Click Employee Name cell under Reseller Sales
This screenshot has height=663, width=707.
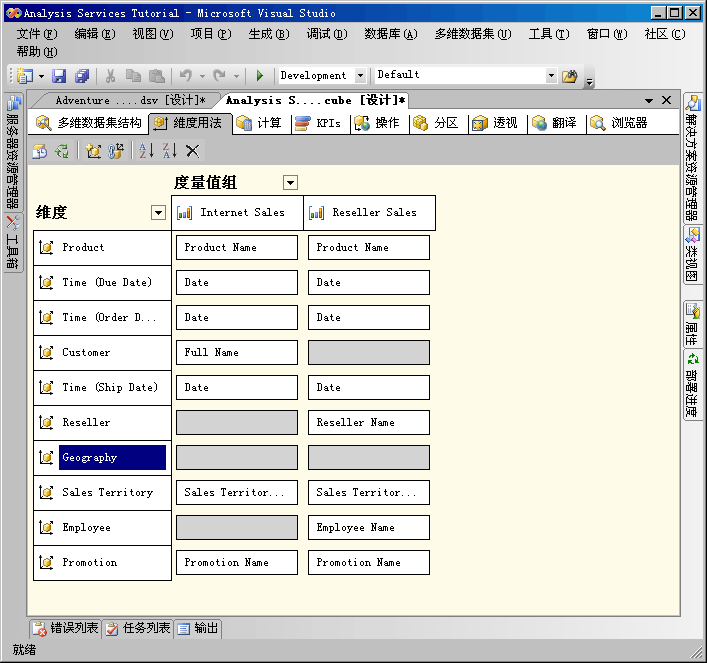pyautogui.click(x=369, y=527)
